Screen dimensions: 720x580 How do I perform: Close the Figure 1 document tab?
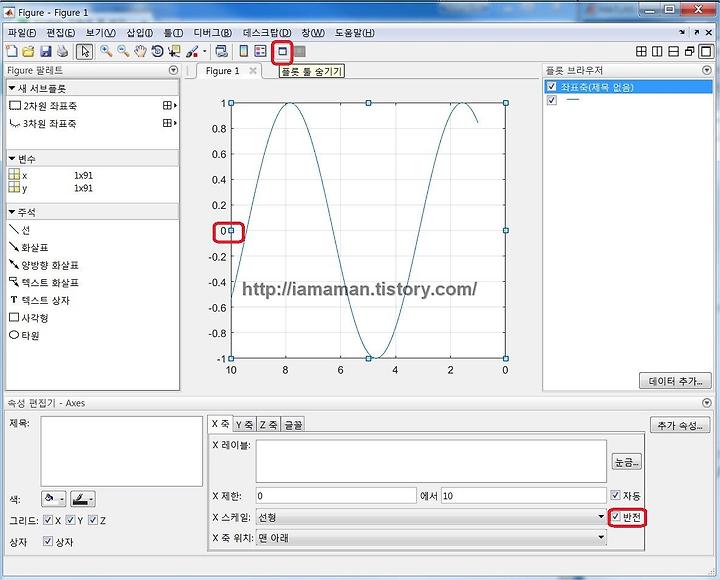point(253,70)
